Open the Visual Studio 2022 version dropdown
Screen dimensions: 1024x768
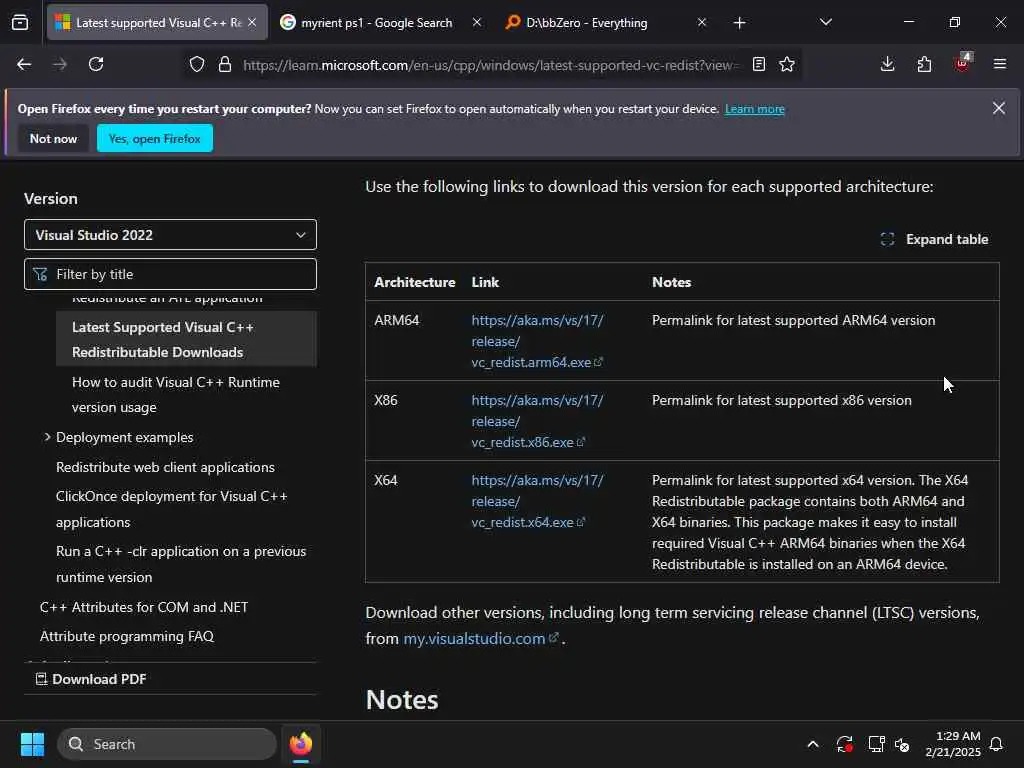170,234
